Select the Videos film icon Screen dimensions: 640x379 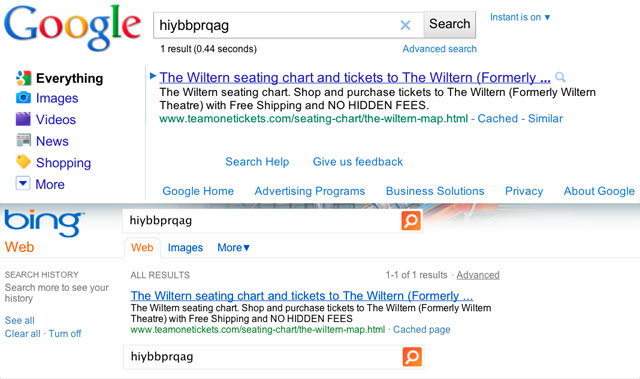pyautogui.click(x=23, y=119)
